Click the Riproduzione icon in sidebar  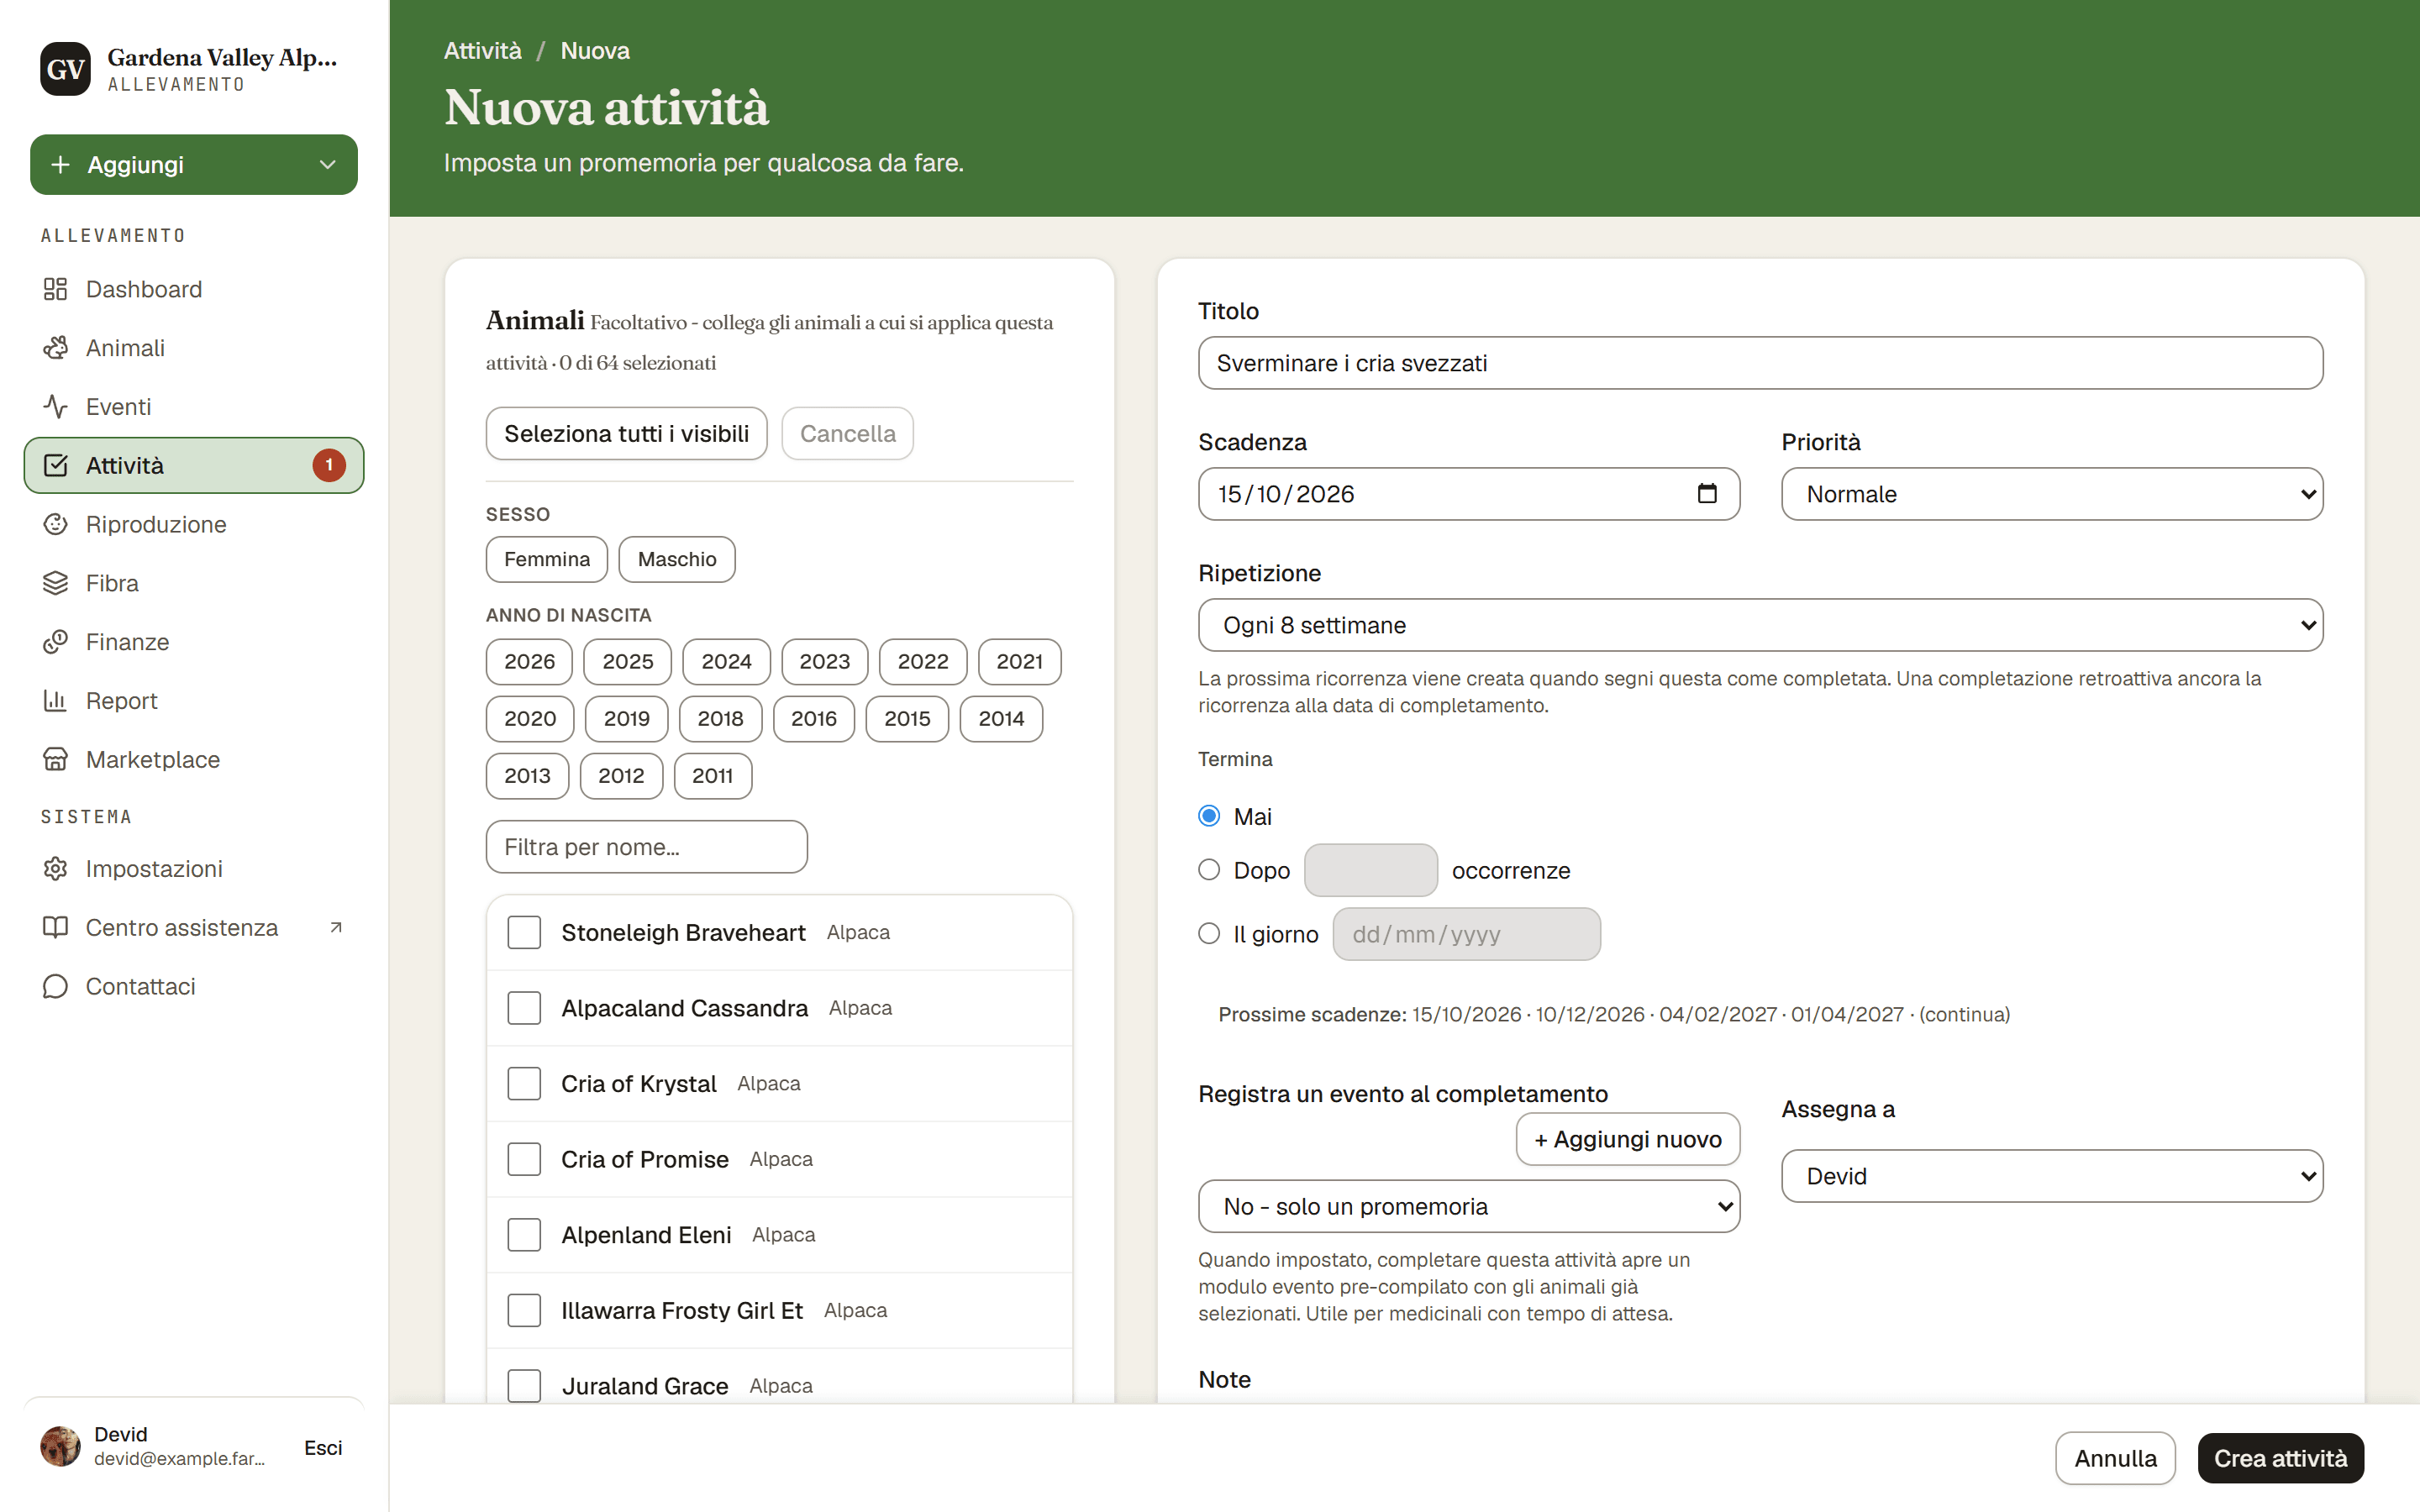(x=55, y=524)
